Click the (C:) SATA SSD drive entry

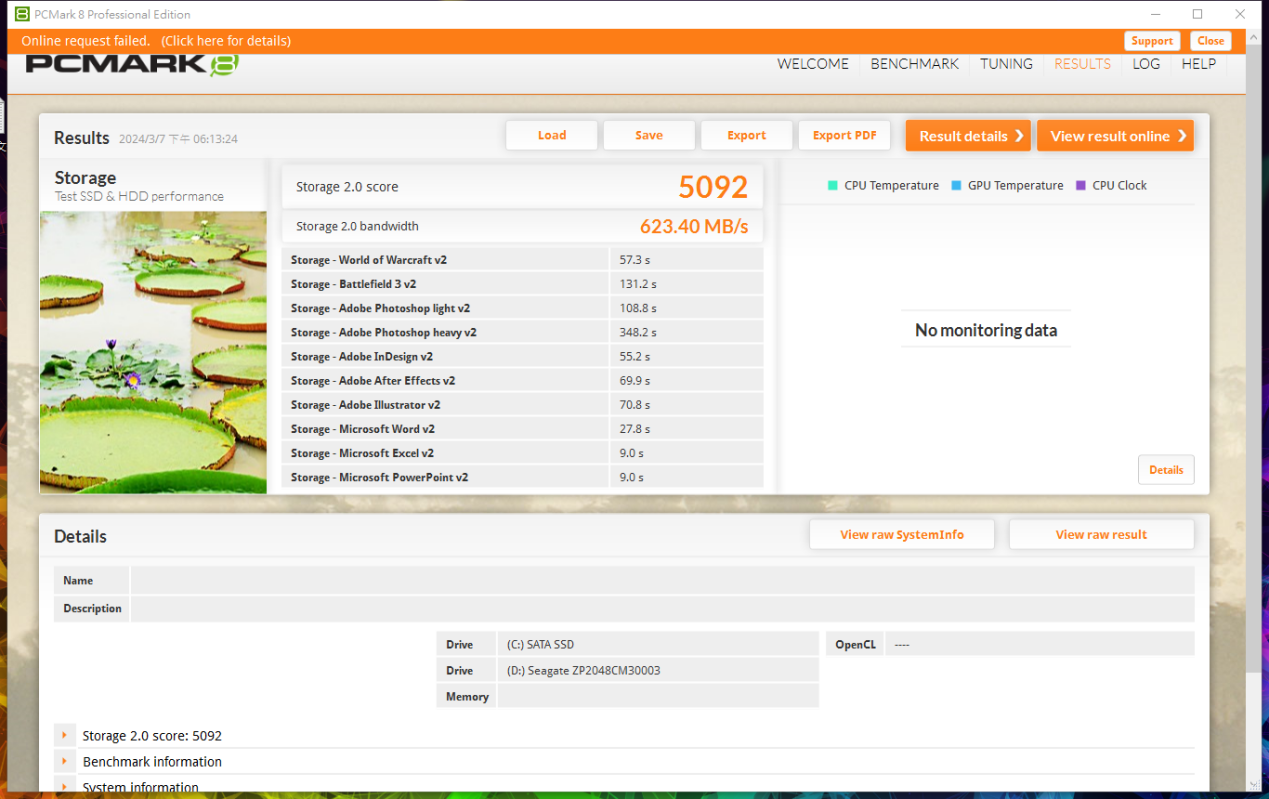point(658,644)
